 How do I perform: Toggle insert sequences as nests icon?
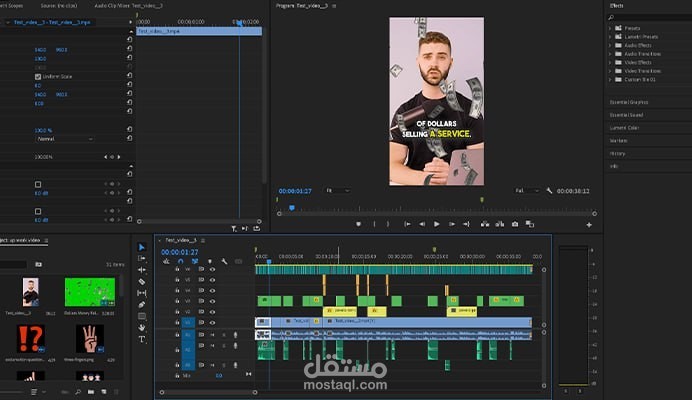click(166, 261)
